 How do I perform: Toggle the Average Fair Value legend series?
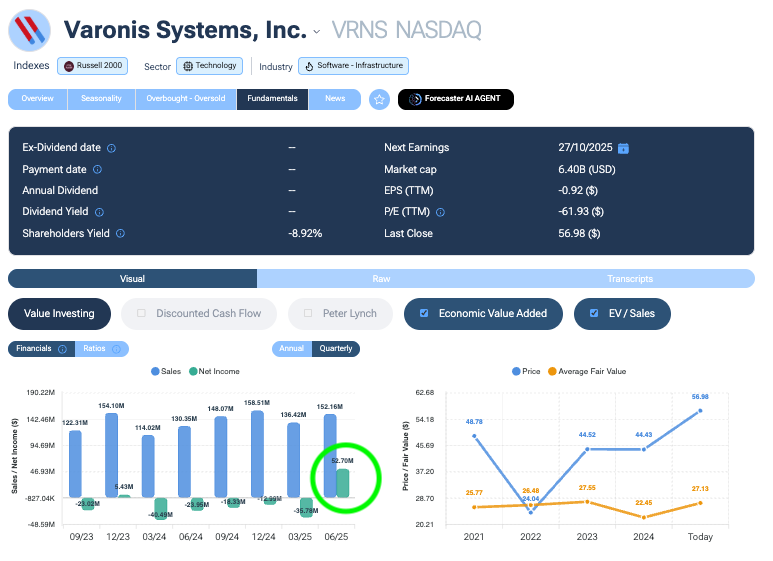click(x=587, y=371)
